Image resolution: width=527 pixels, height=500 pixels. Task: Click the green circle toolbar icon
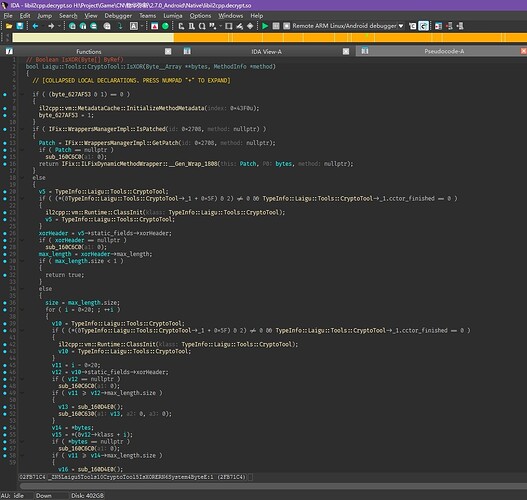165,26
